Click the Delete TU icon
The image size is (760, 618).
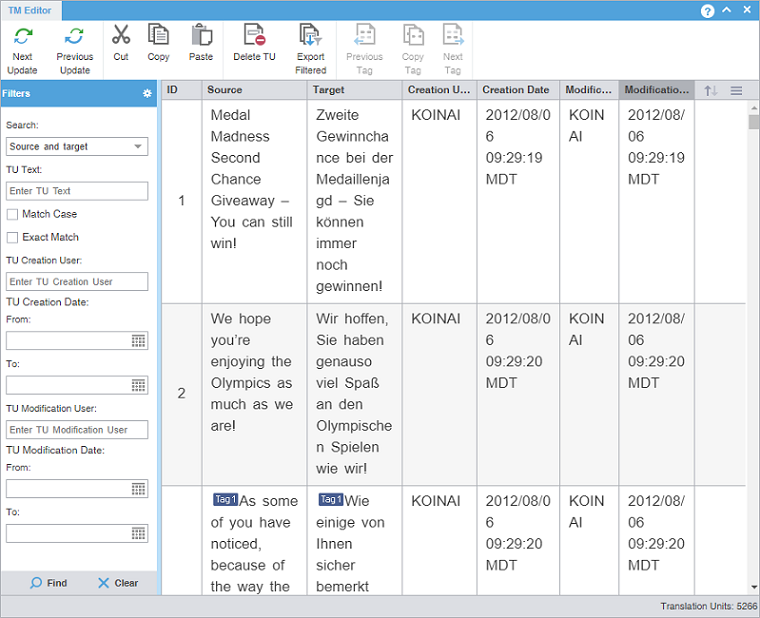254,35
